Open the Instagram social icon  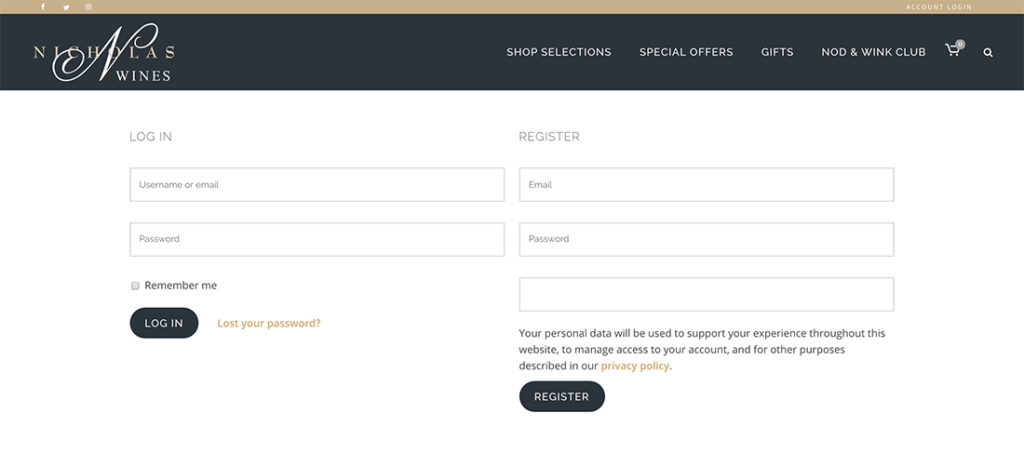point(88,7)
